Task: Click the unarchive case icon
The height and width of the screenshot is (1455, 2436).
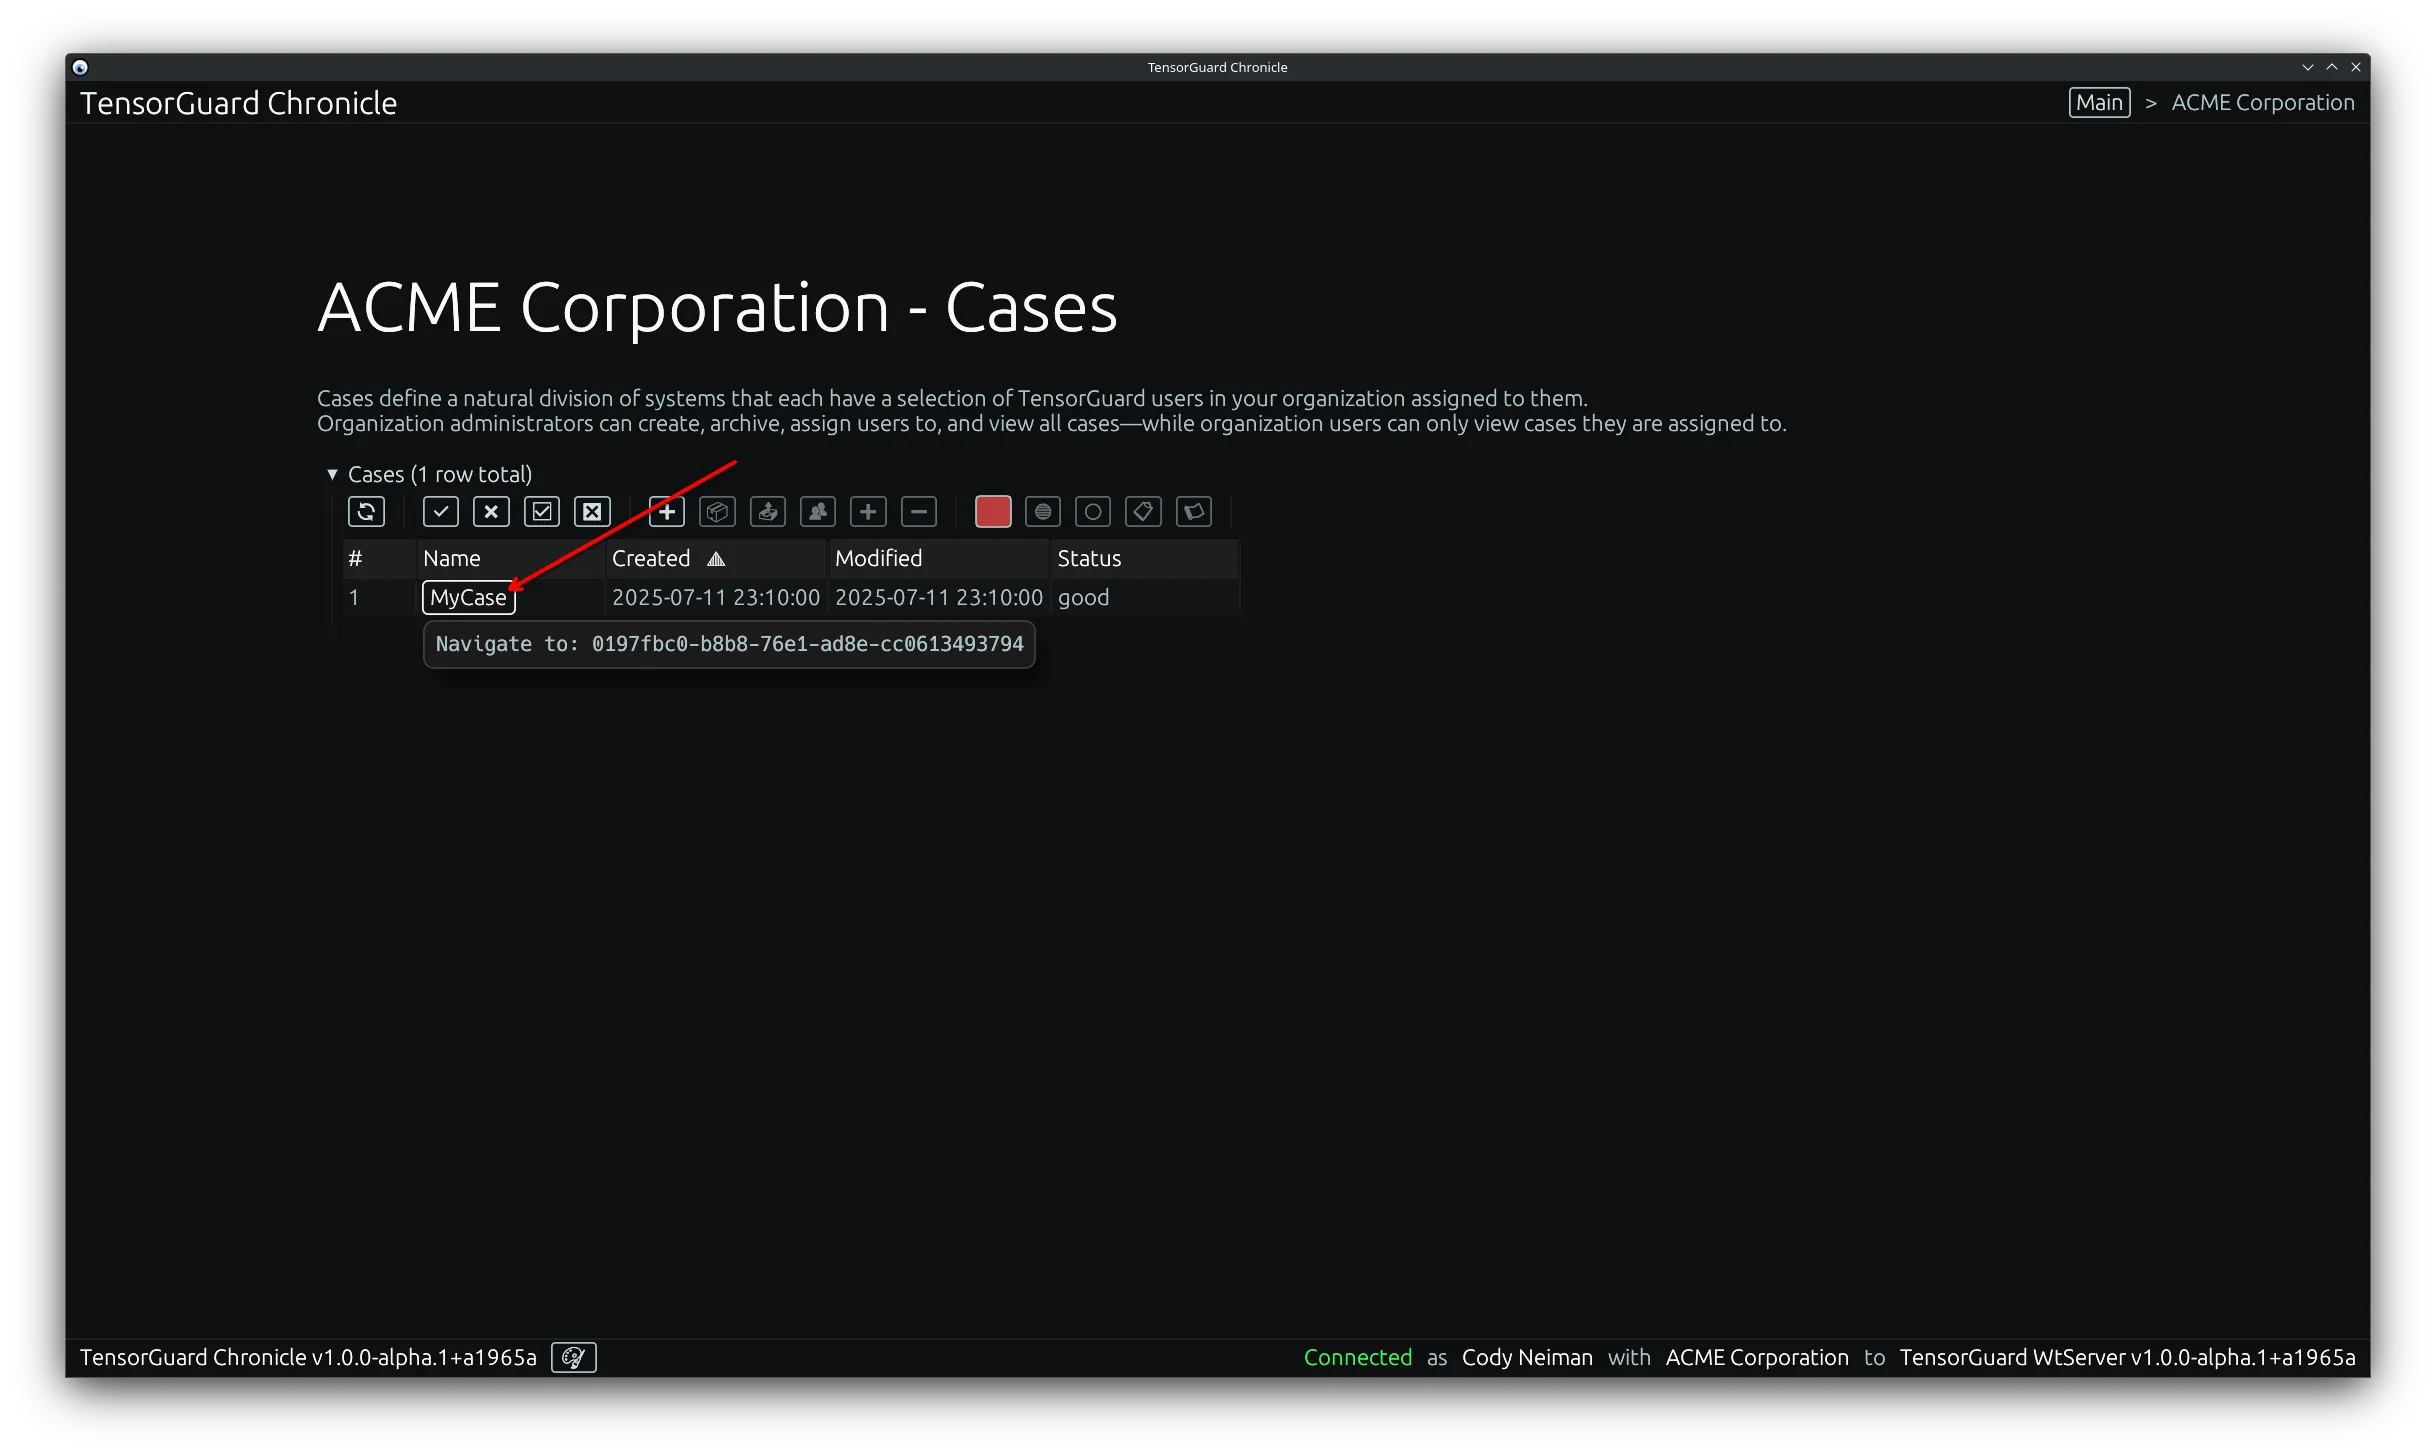Action: click(767, 511)
